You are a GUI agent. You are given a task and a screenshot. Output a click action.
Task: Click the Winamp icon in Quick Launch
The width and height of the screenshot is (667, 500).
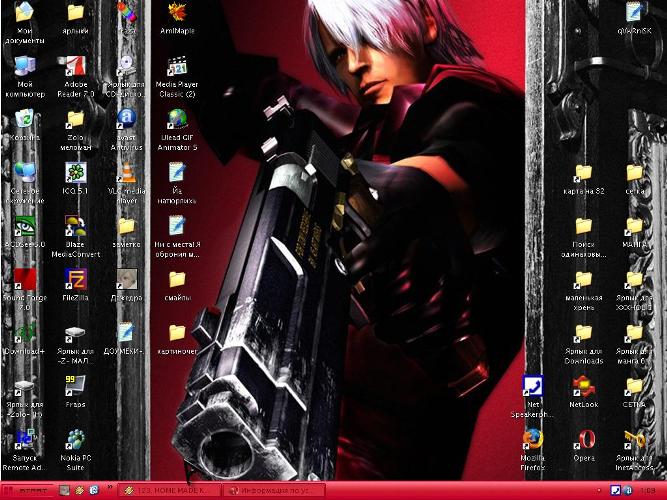(79, 491)
